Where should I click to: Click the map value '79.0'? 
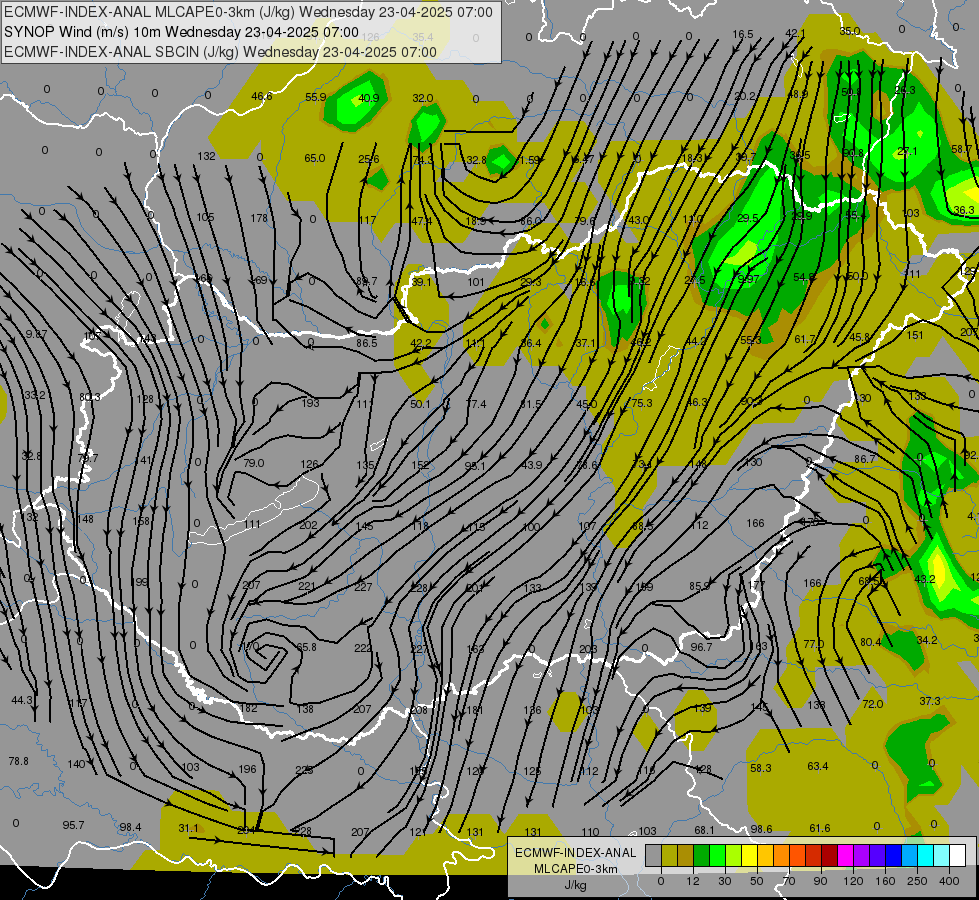(x=253, y=463)
